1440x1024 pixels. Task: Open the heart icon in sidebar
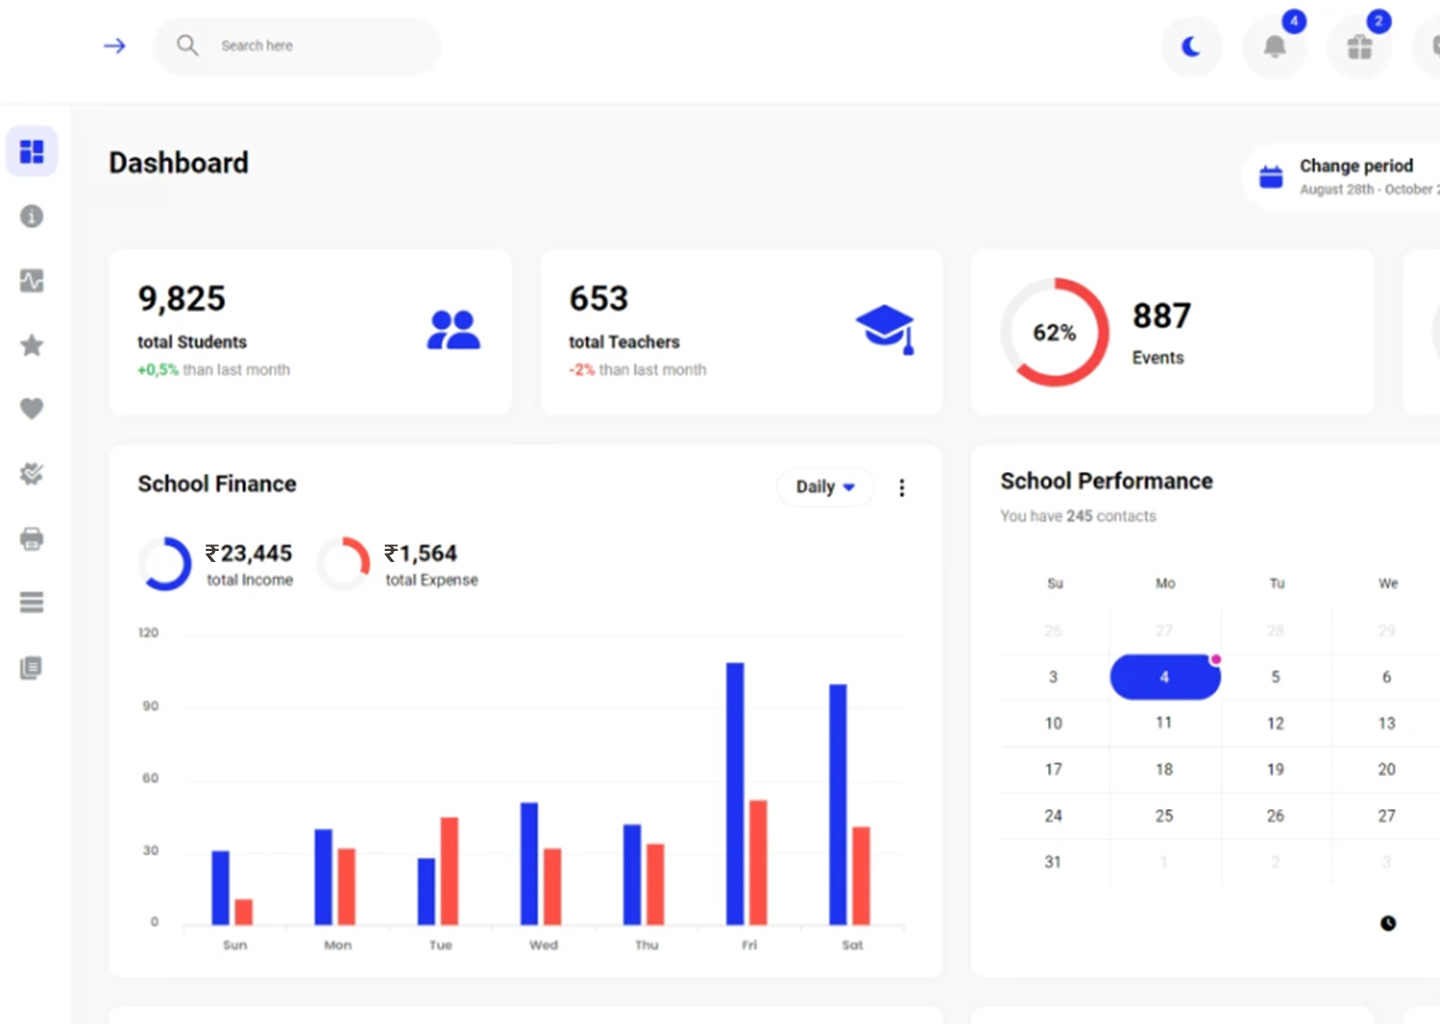pyautogui.click(x=32, y=409)
